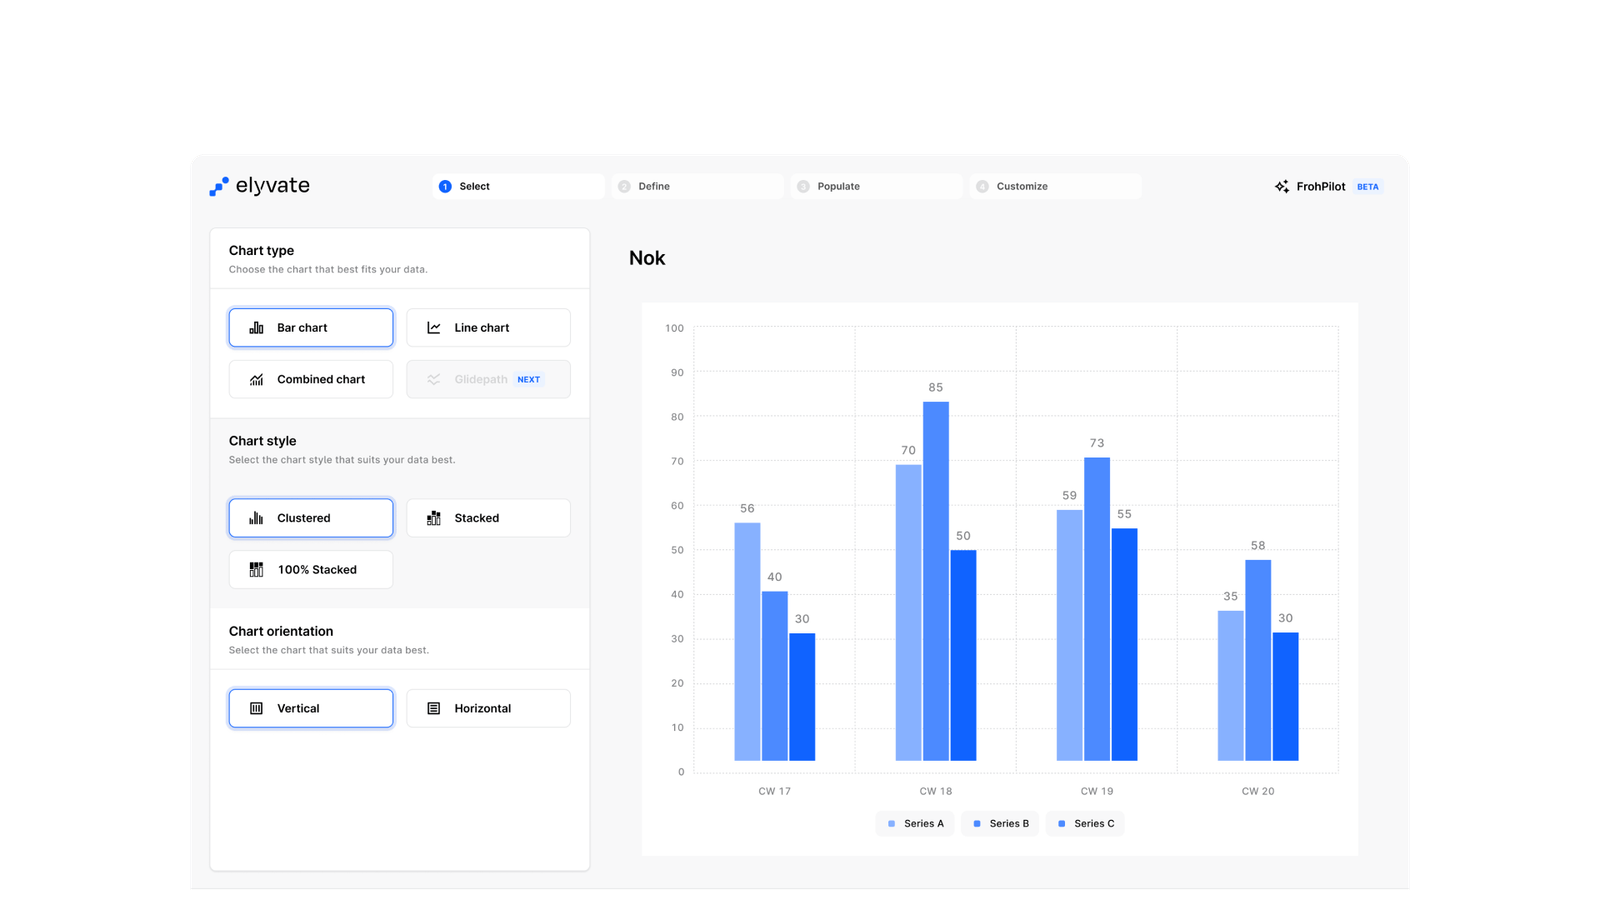The image size is (1600, 900).
Task: Toggle Series A in the legend
Action: [914, 823]
